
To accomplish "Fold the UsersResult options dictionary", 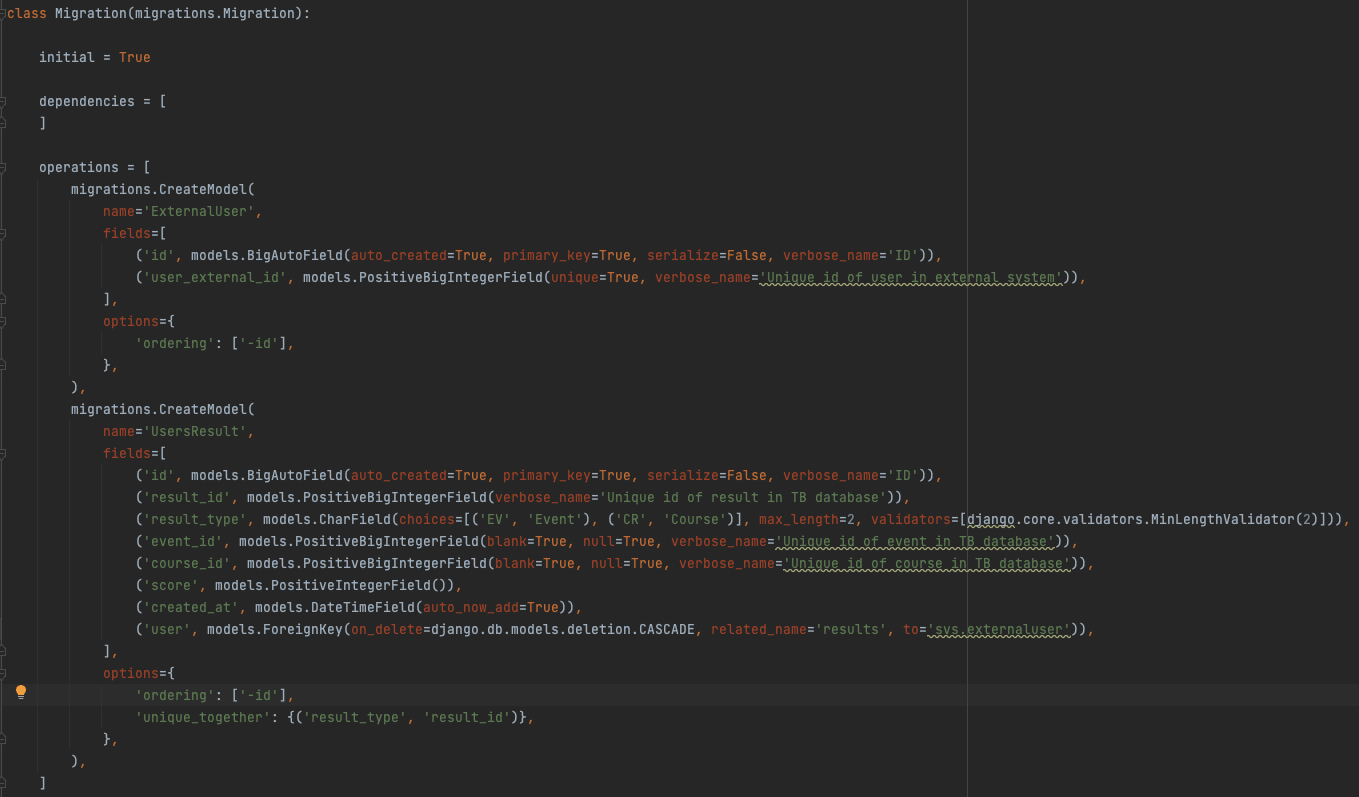I will click(4, 673).
